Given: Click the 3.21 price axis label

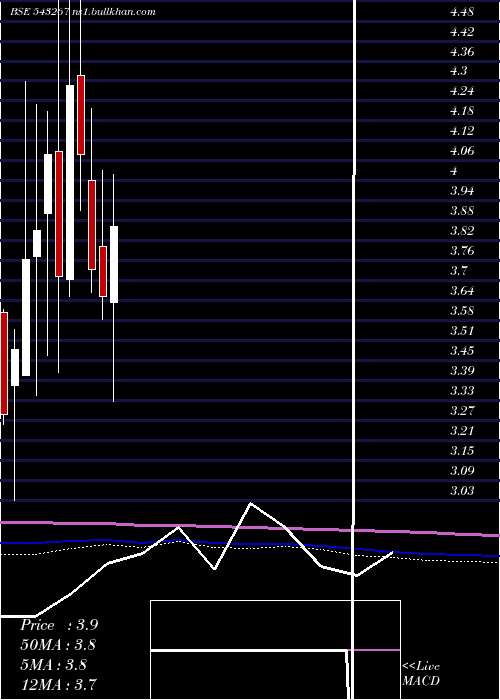Looking at the screenshot, I should coord(462,430).
